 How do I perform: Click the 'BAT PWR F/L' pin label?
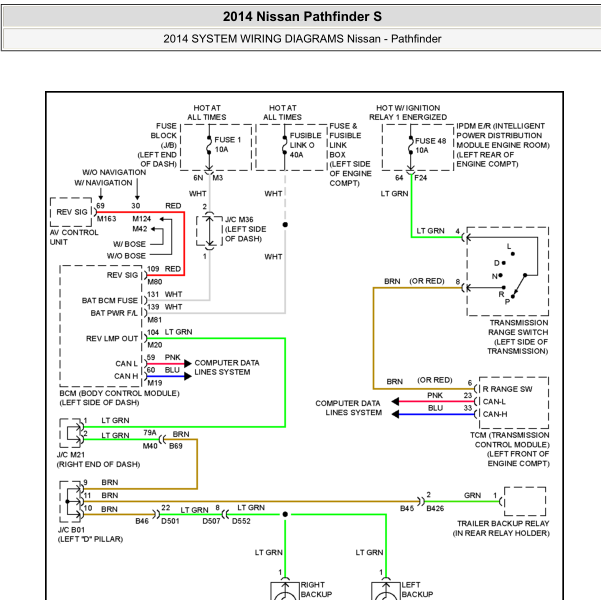tap(114, 313)
